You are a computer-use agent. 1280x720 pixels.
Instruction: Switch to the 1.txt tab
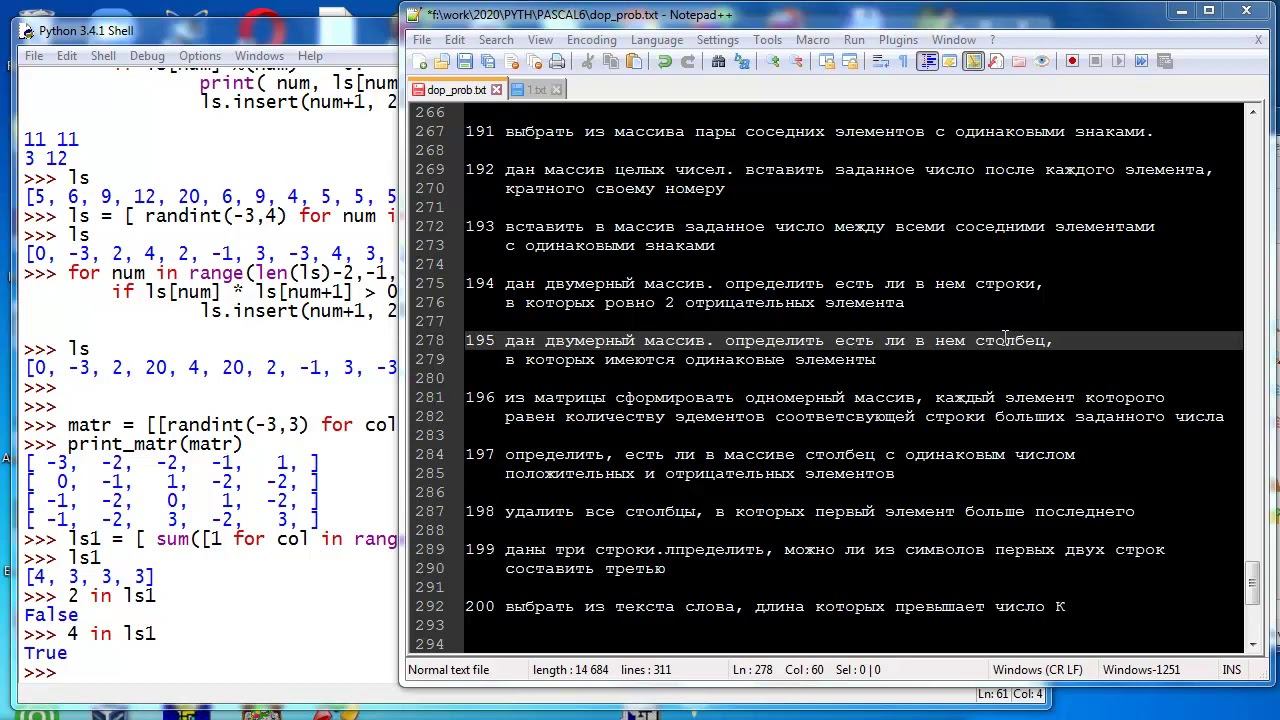click(536, 90)
